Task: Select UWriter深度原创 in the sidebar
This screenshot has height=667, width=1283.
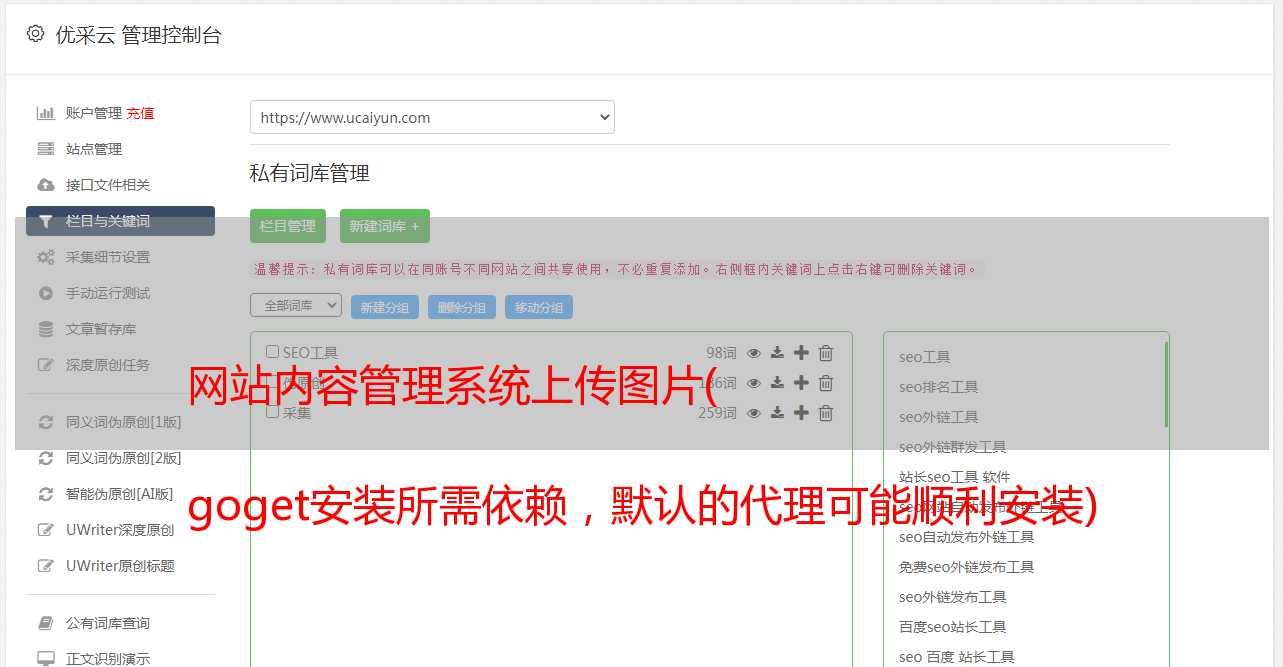Action: [120, 530]
